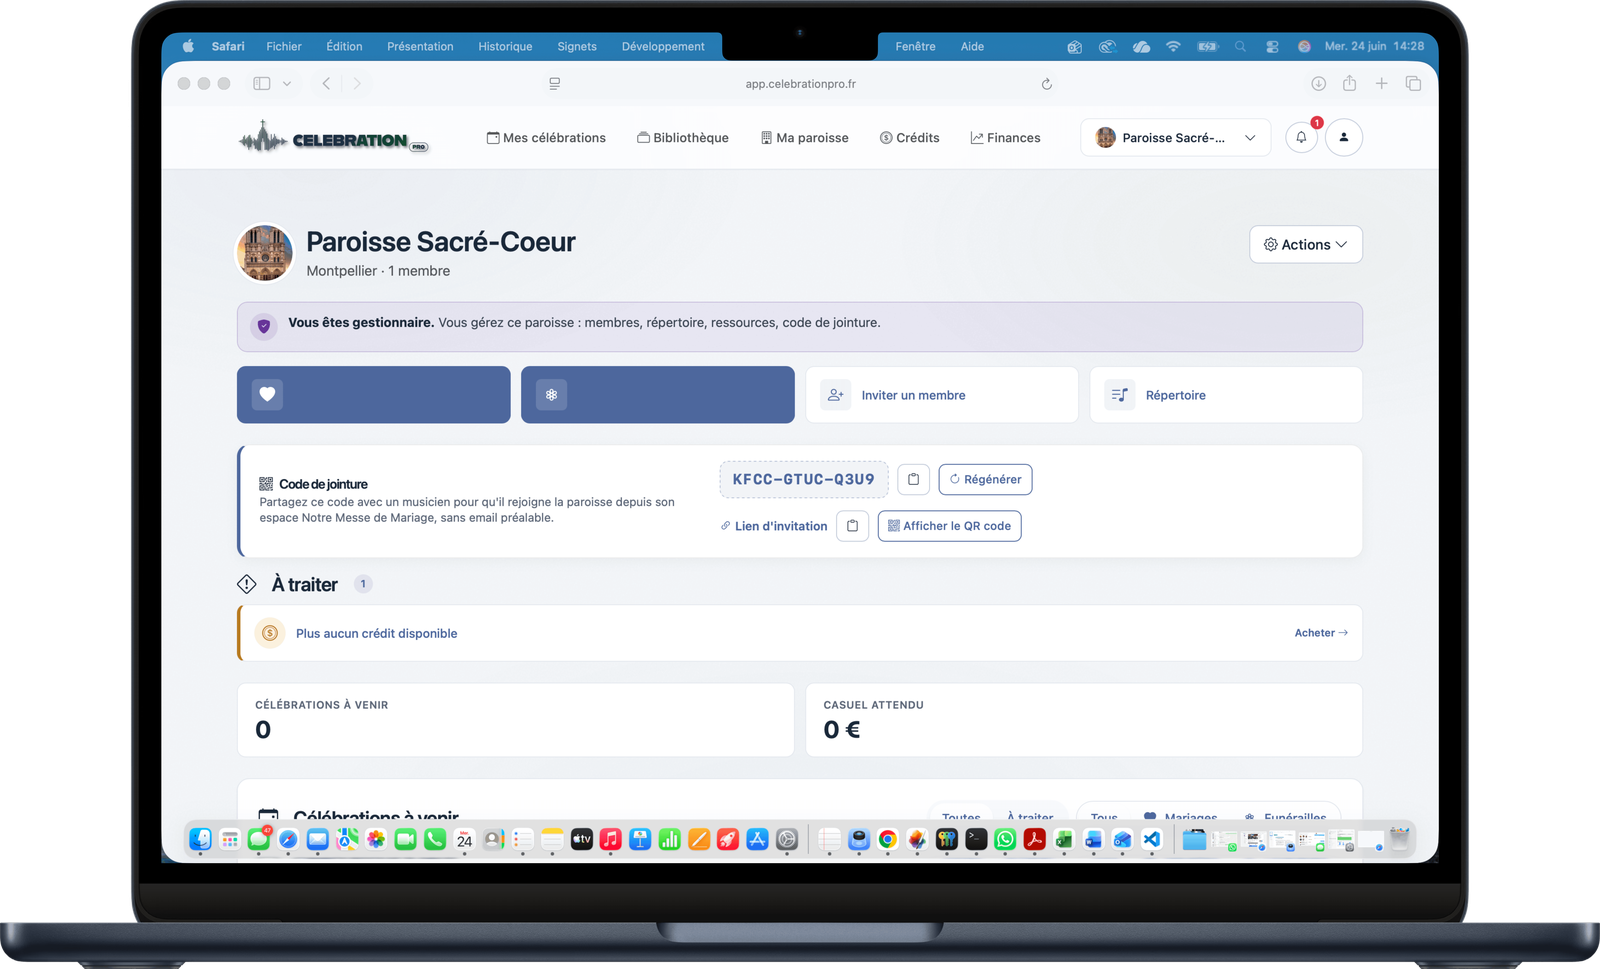Click the battery icon in menu bar

tap(1208, 47)
